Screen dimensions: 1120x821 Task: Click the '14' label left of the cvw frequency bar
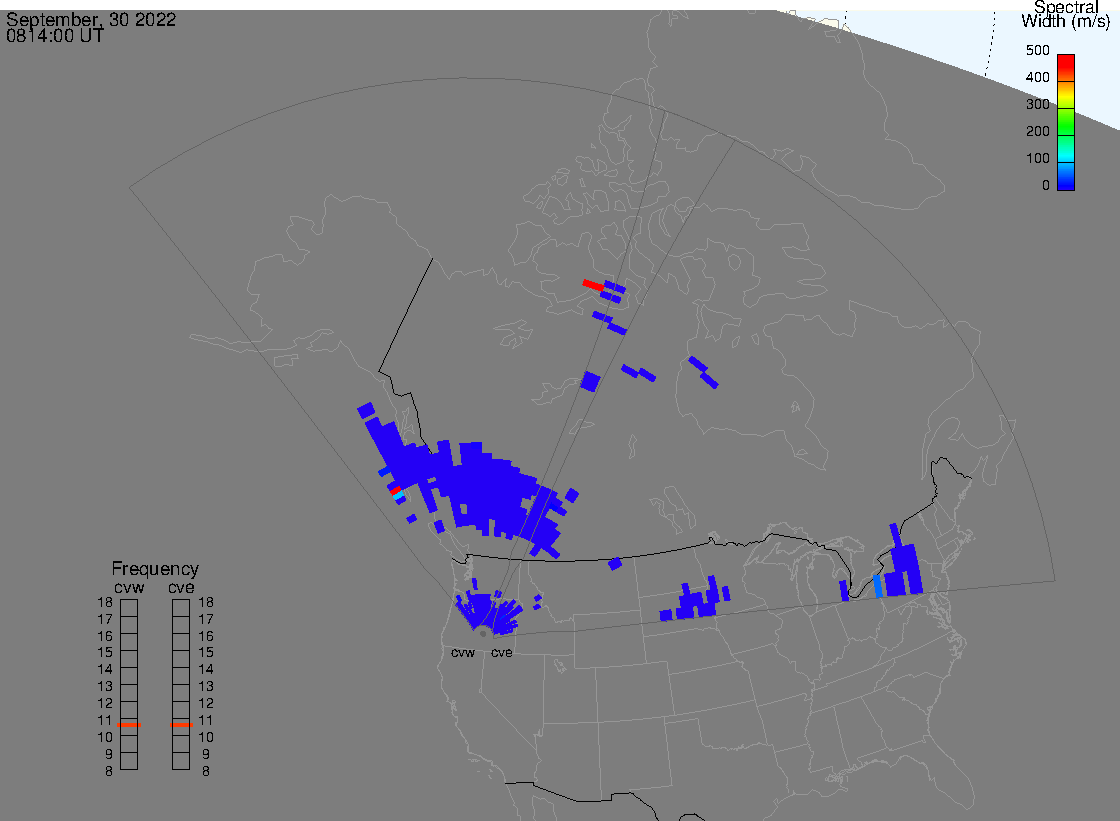(105, 670)
